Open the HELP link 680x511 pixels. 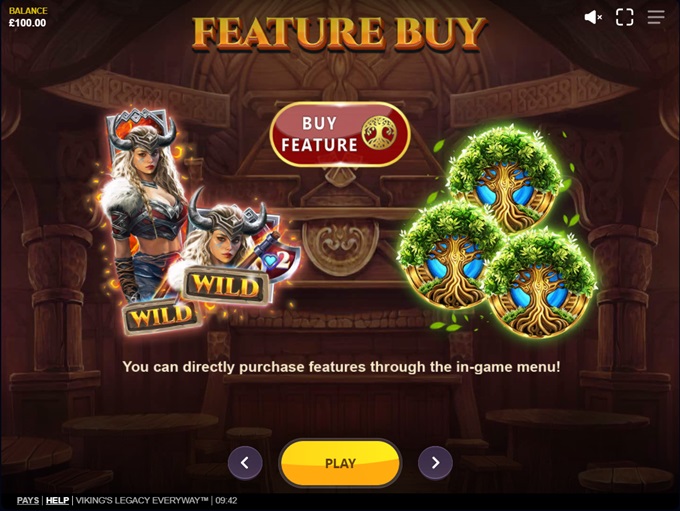click(57, 501)
